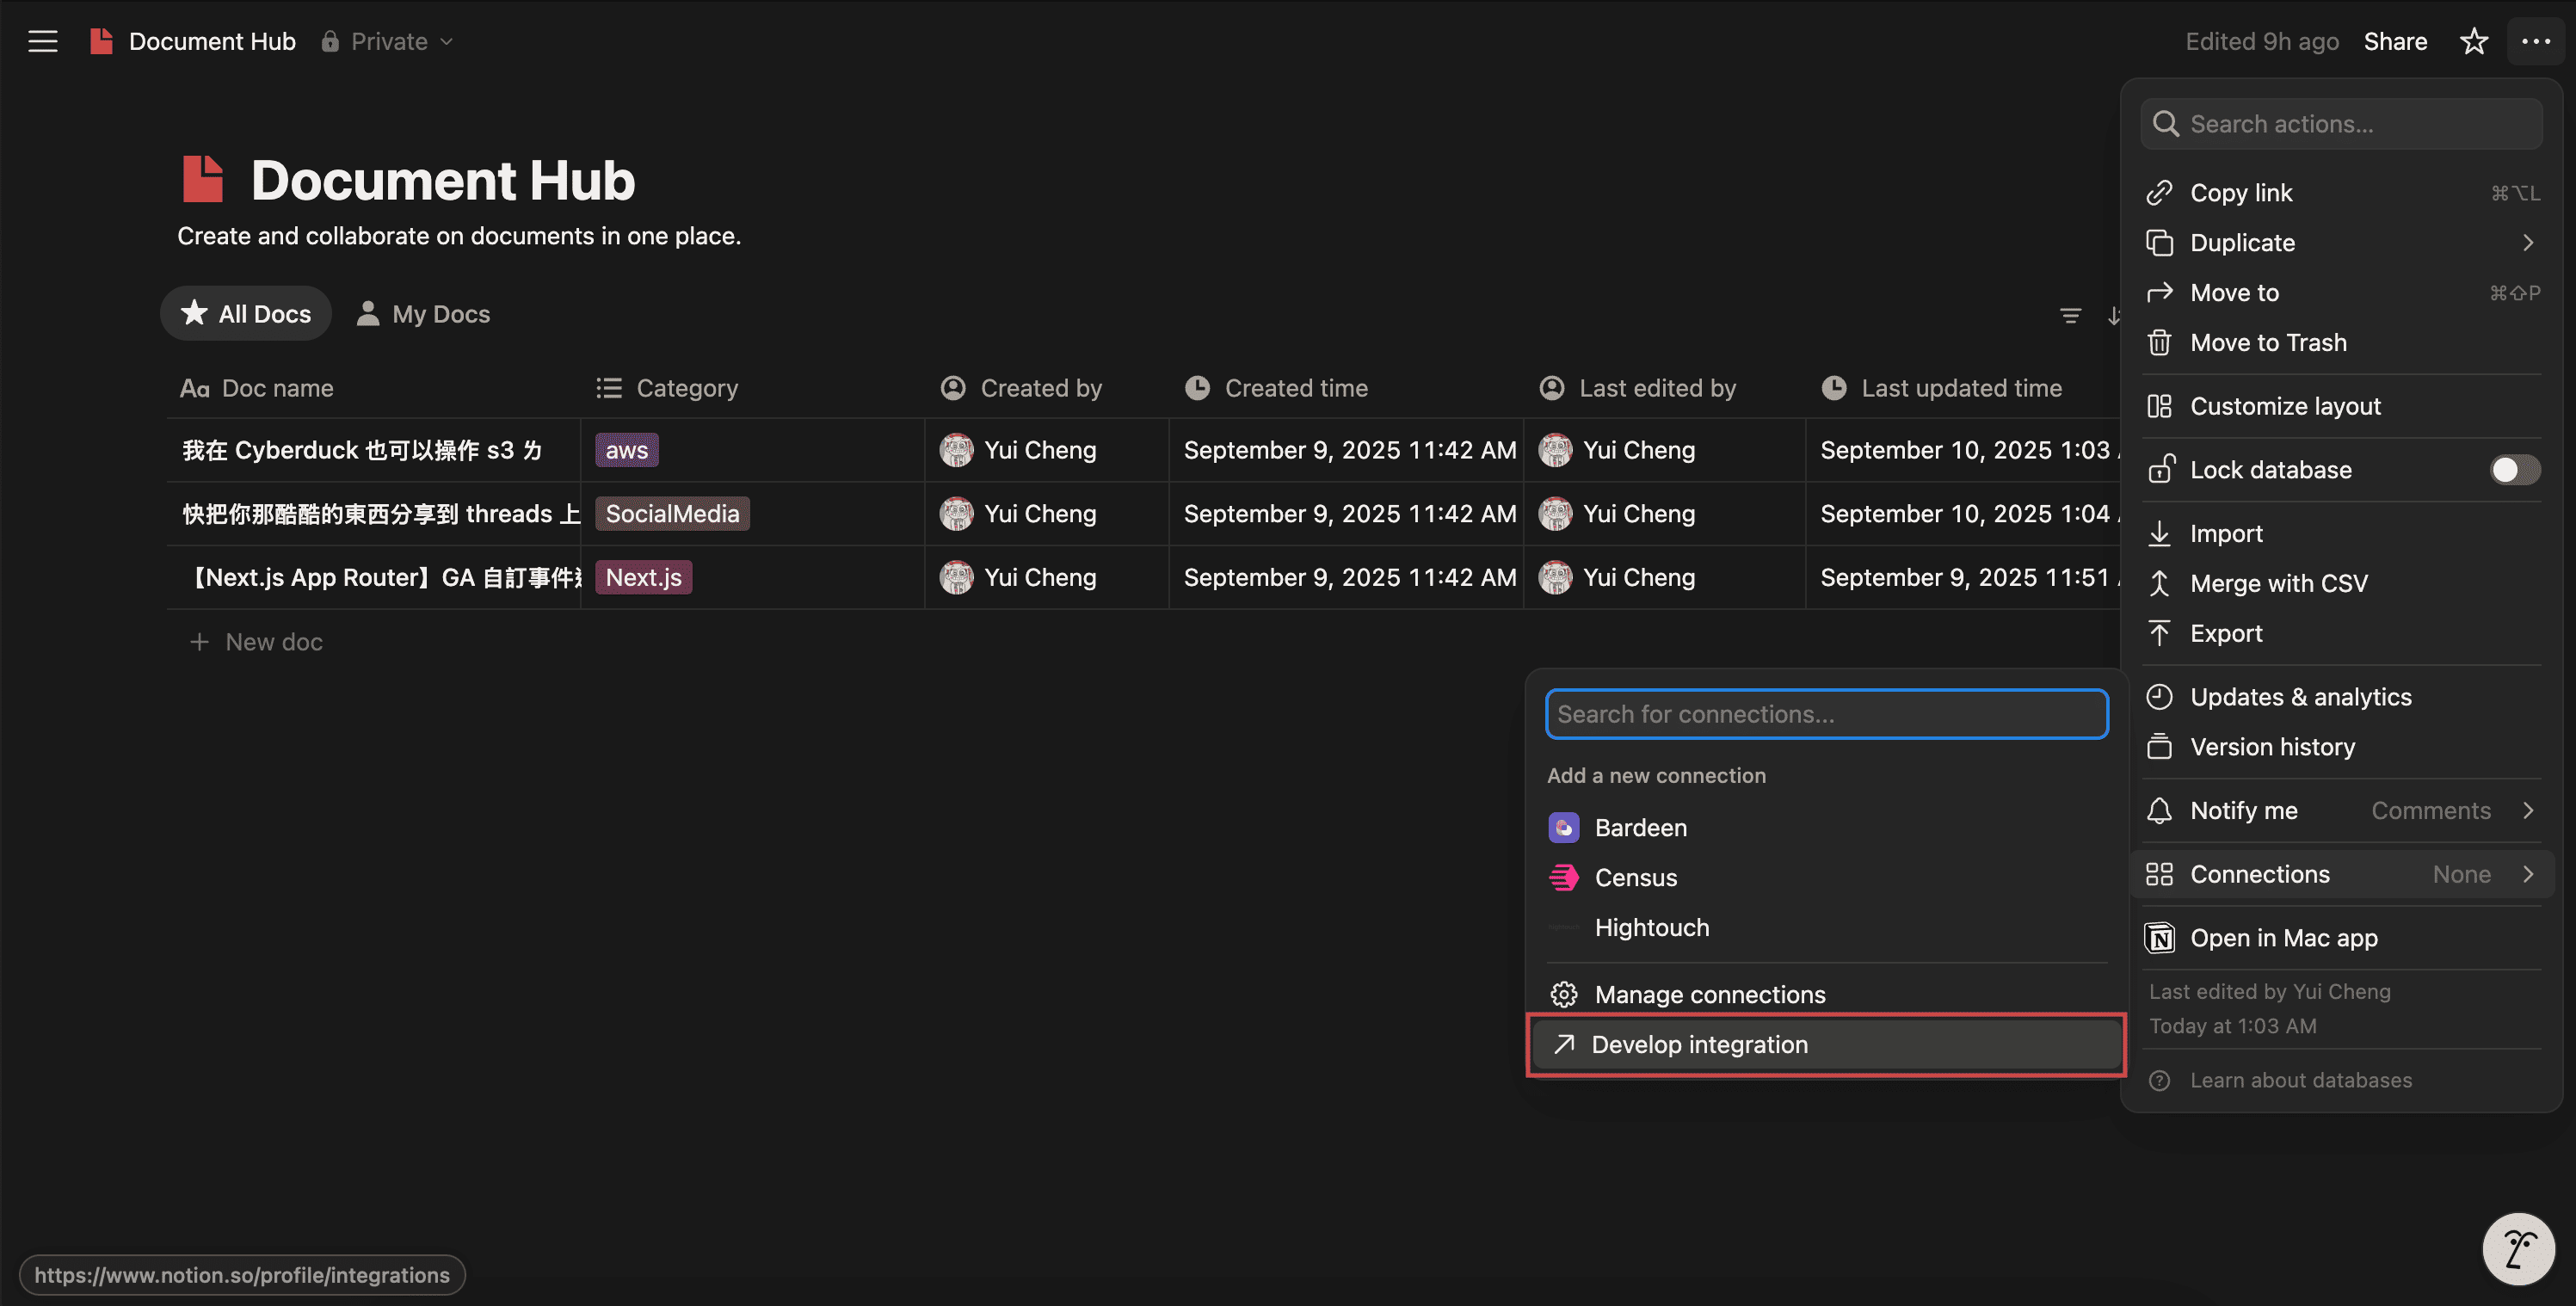Click Develop integration link
Screen dimensions: 2576x1306
tap(1699, 1045)
